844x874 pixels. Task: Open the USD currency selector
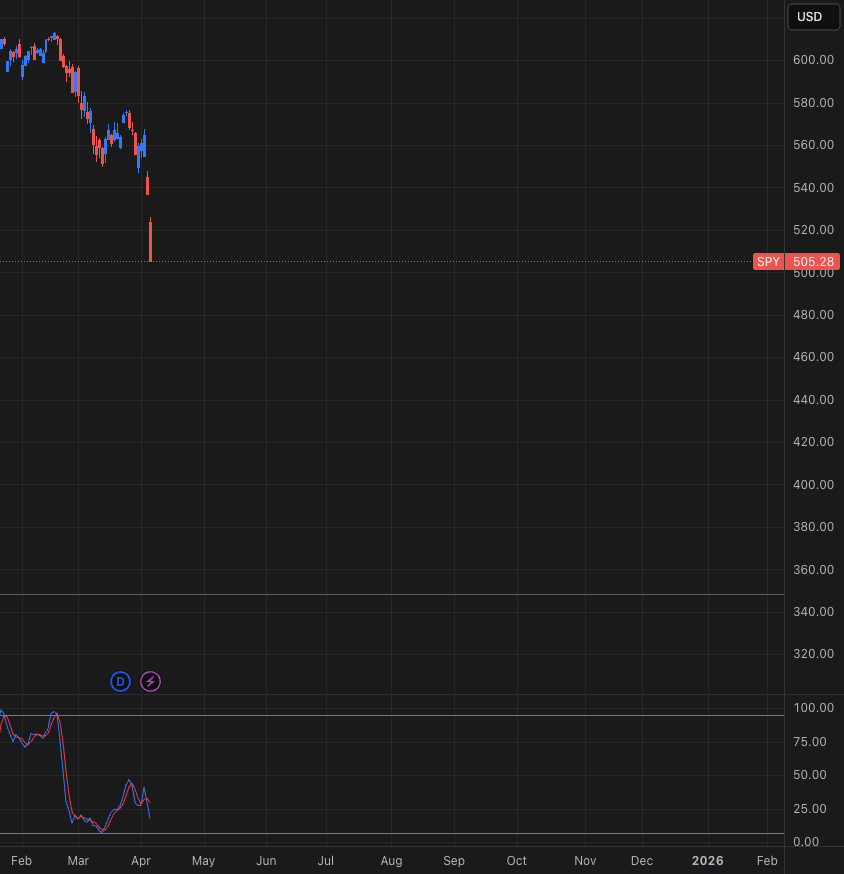pyautogui.click(x=813, y=17)
